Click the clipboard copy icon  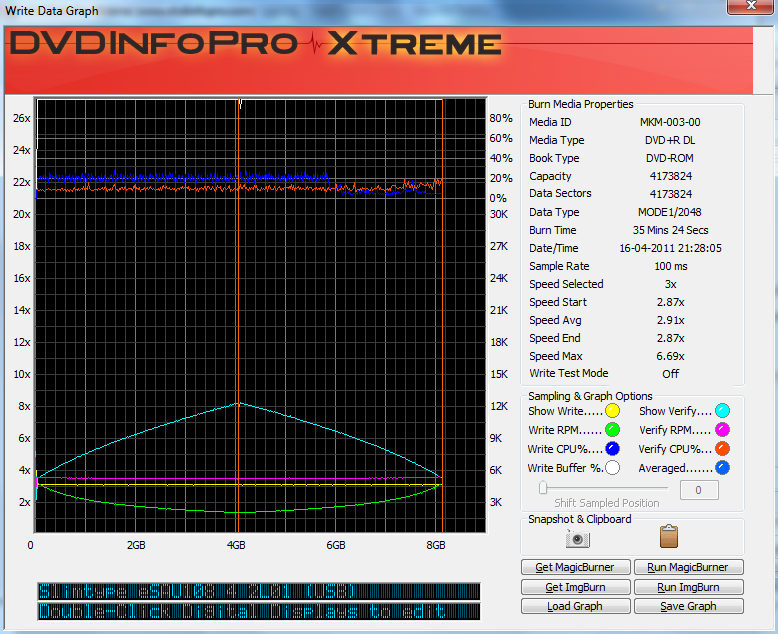[x=669, y=536]
